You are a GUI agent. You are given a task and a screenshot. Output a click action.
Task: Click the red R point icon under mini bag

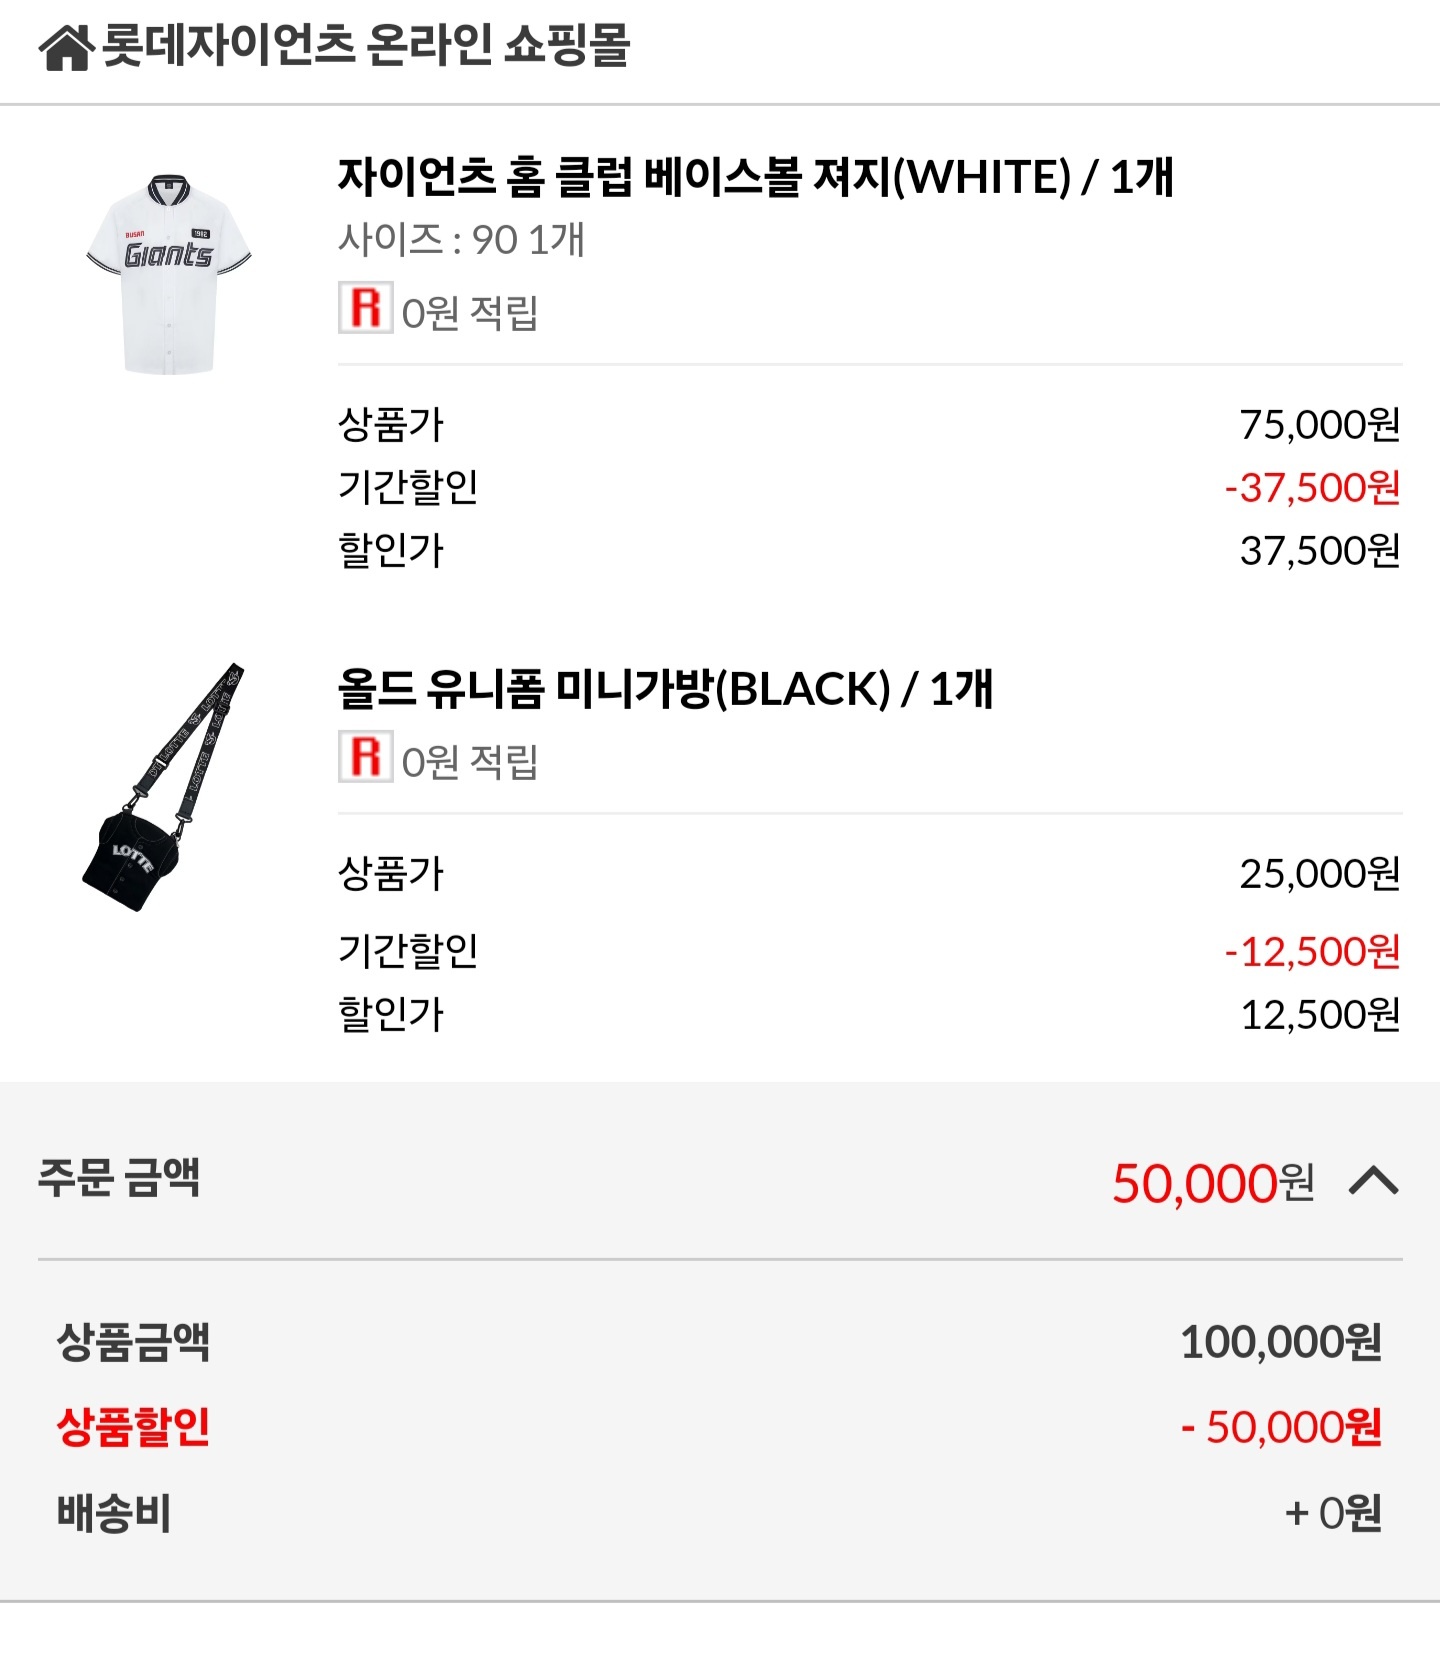tap(365, 757)
